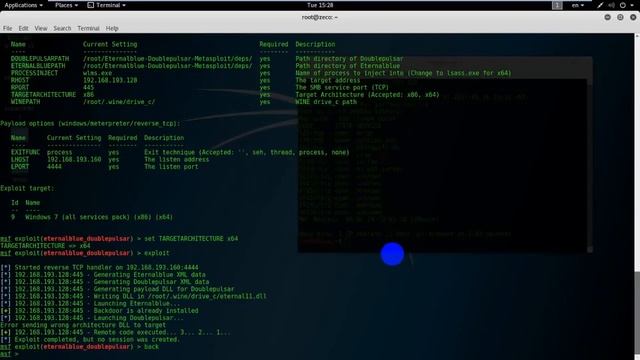The width and height of the screenshot is (640, 360).
Task: Click the 'Started reverse TCP handler' line
Action: [x=107, y=268]
